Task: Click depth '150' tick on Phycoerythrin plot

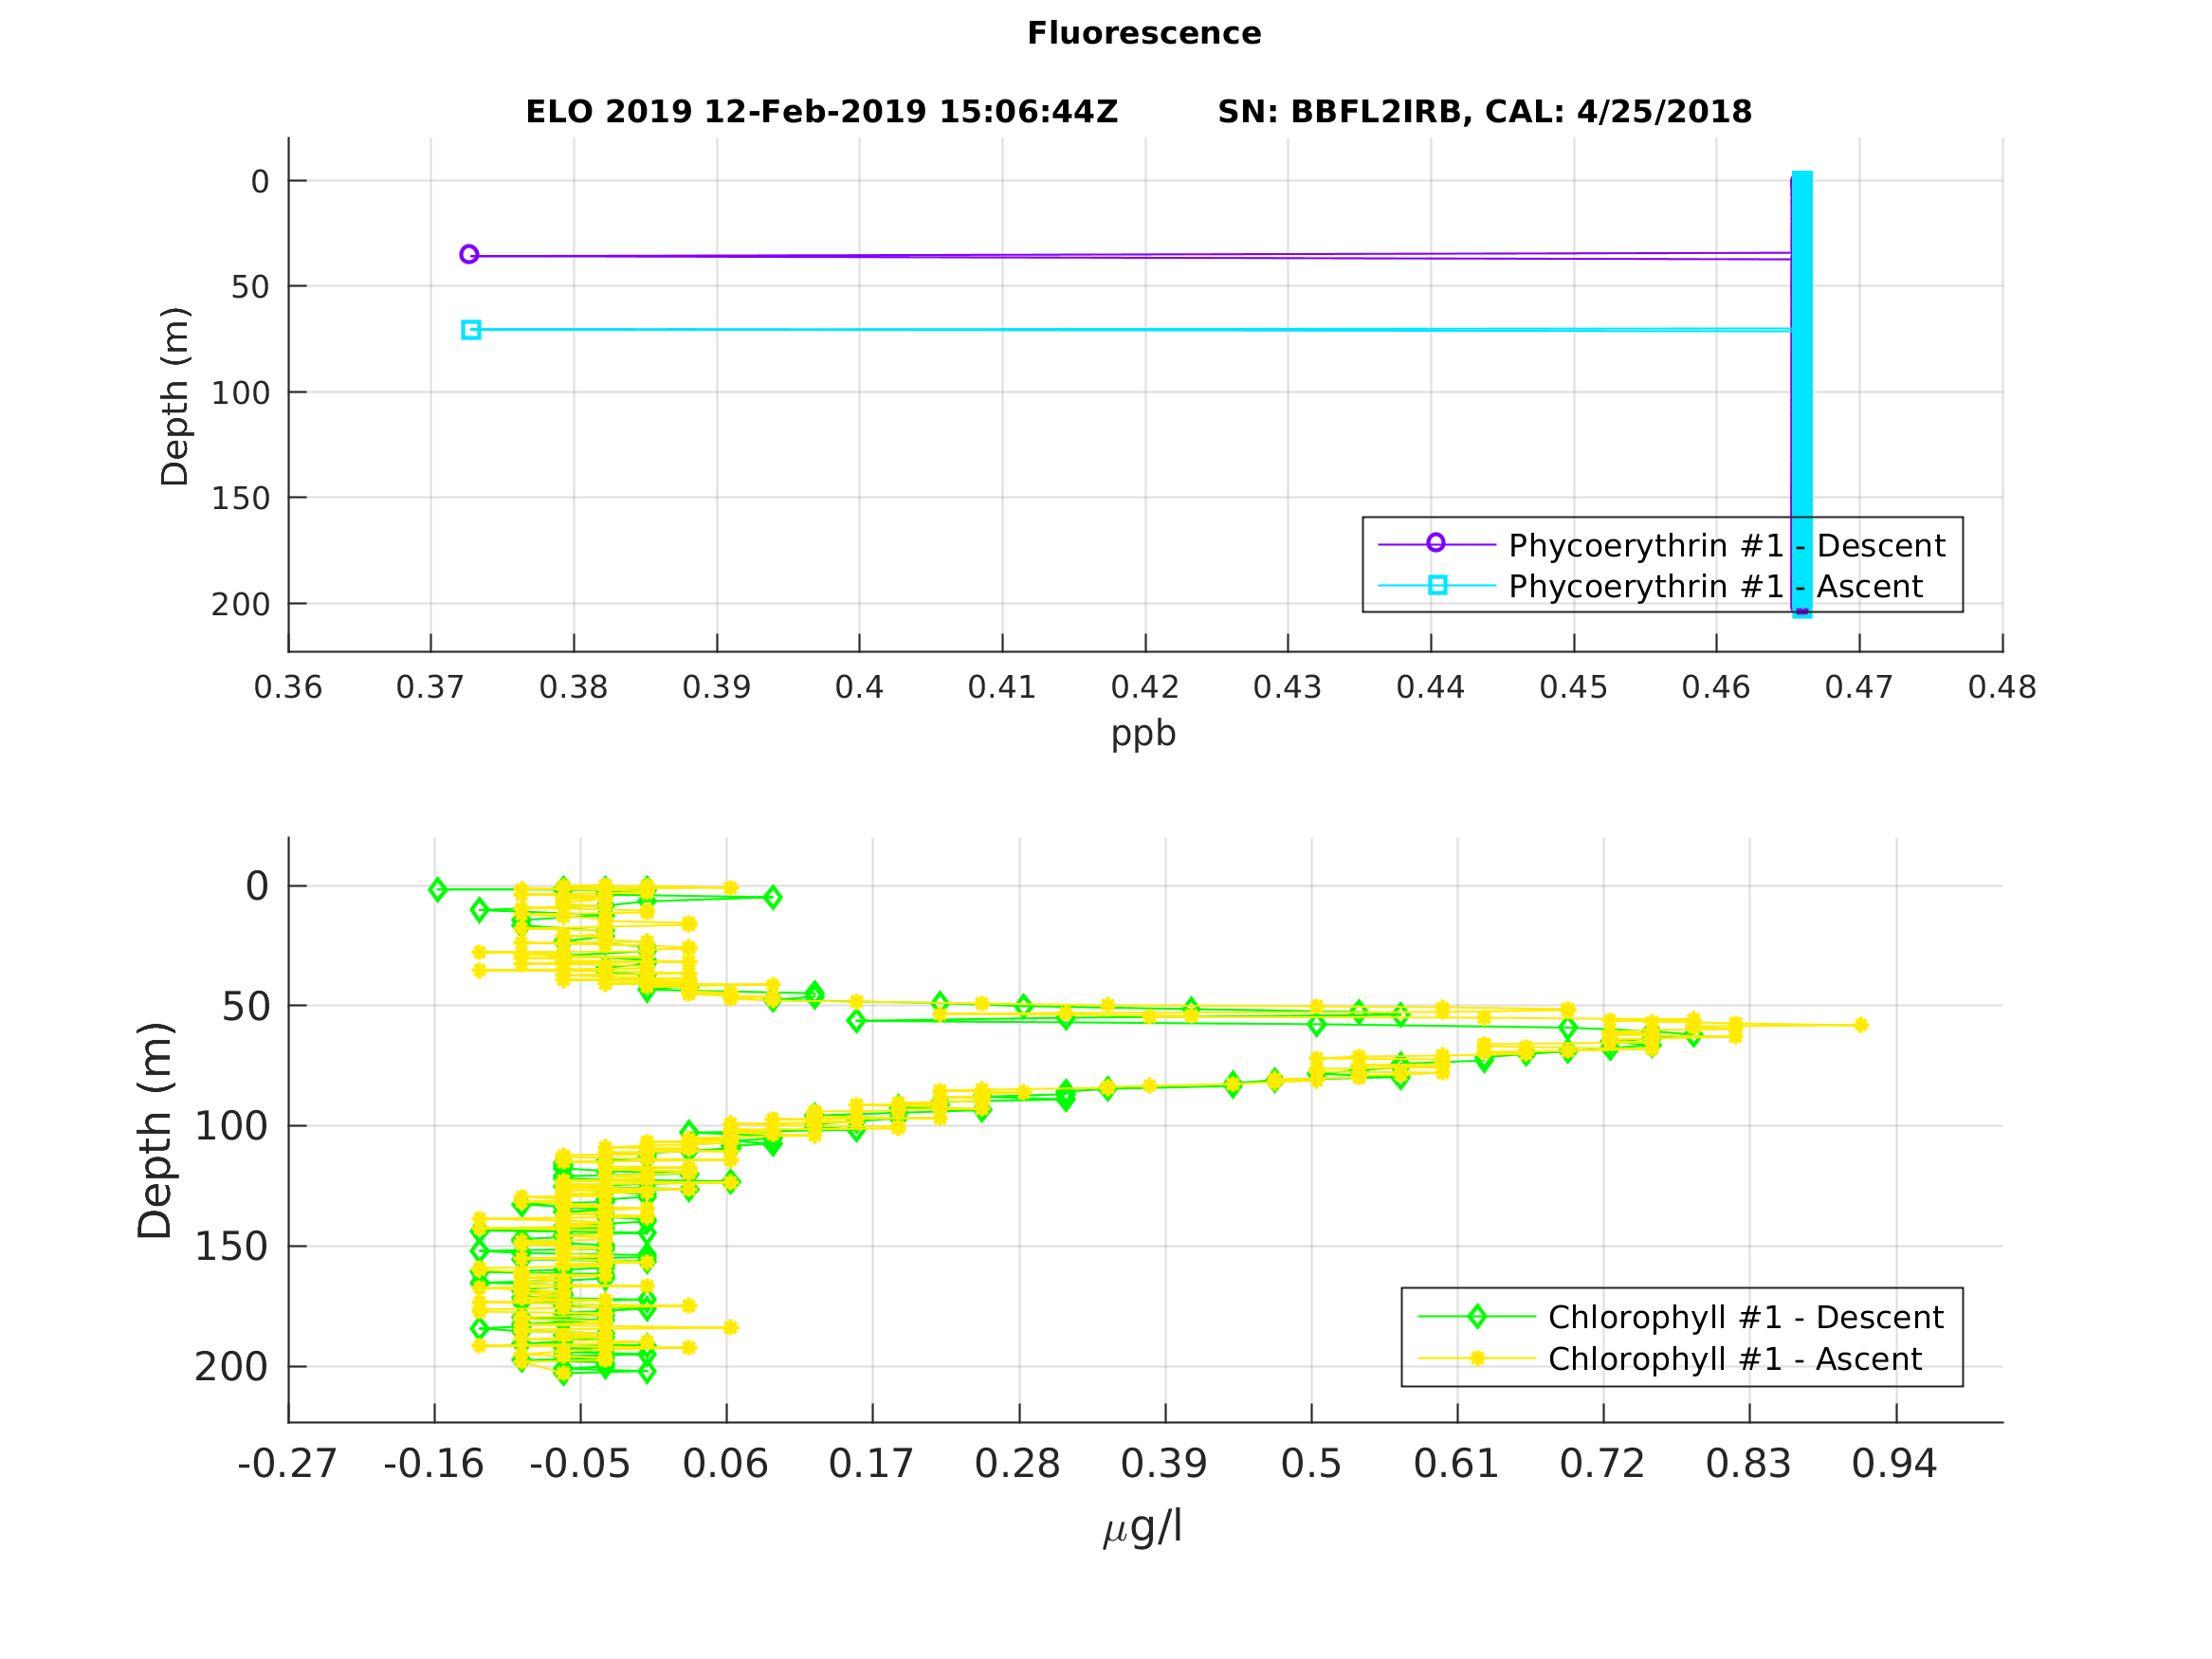Action: (241, 498)
